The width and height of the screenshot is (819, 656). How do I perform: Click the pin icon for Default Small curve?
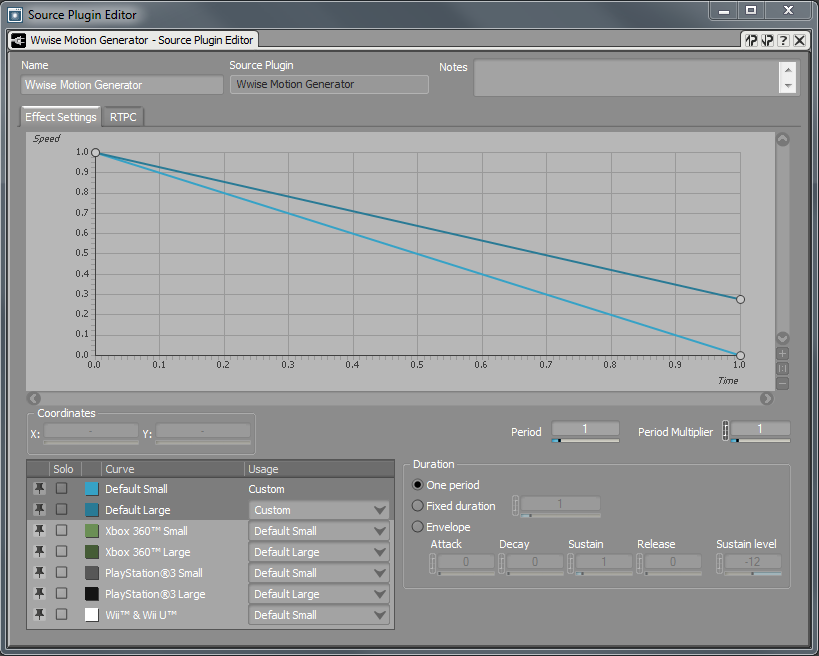coord(39,488)
